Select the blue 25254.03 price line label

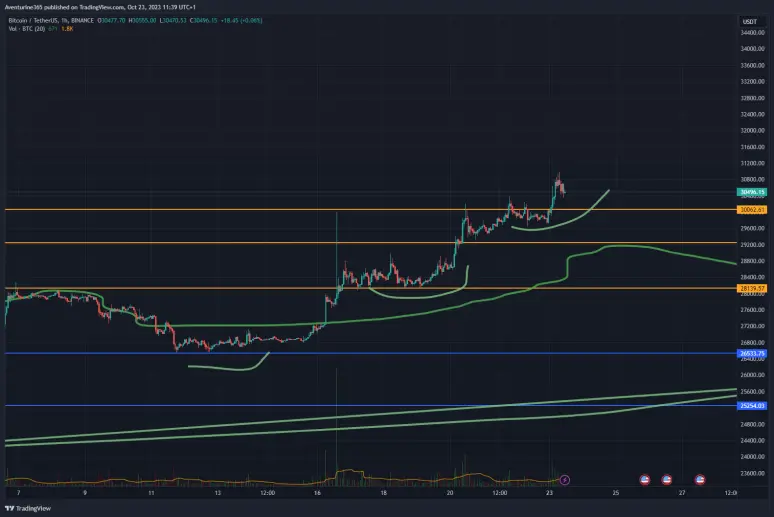coord(752,406)
